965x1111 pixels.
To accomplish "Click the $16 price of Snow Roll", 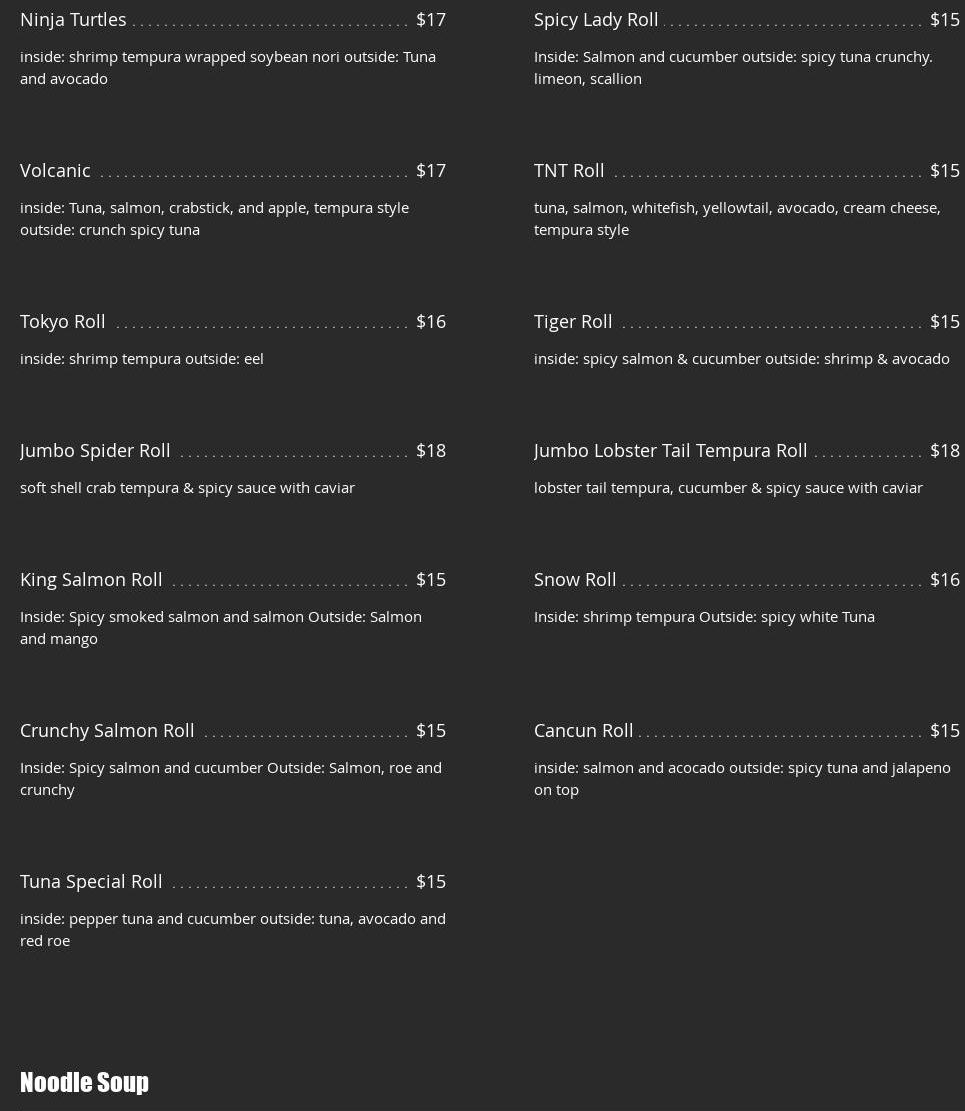I will (x=944, y=580).
